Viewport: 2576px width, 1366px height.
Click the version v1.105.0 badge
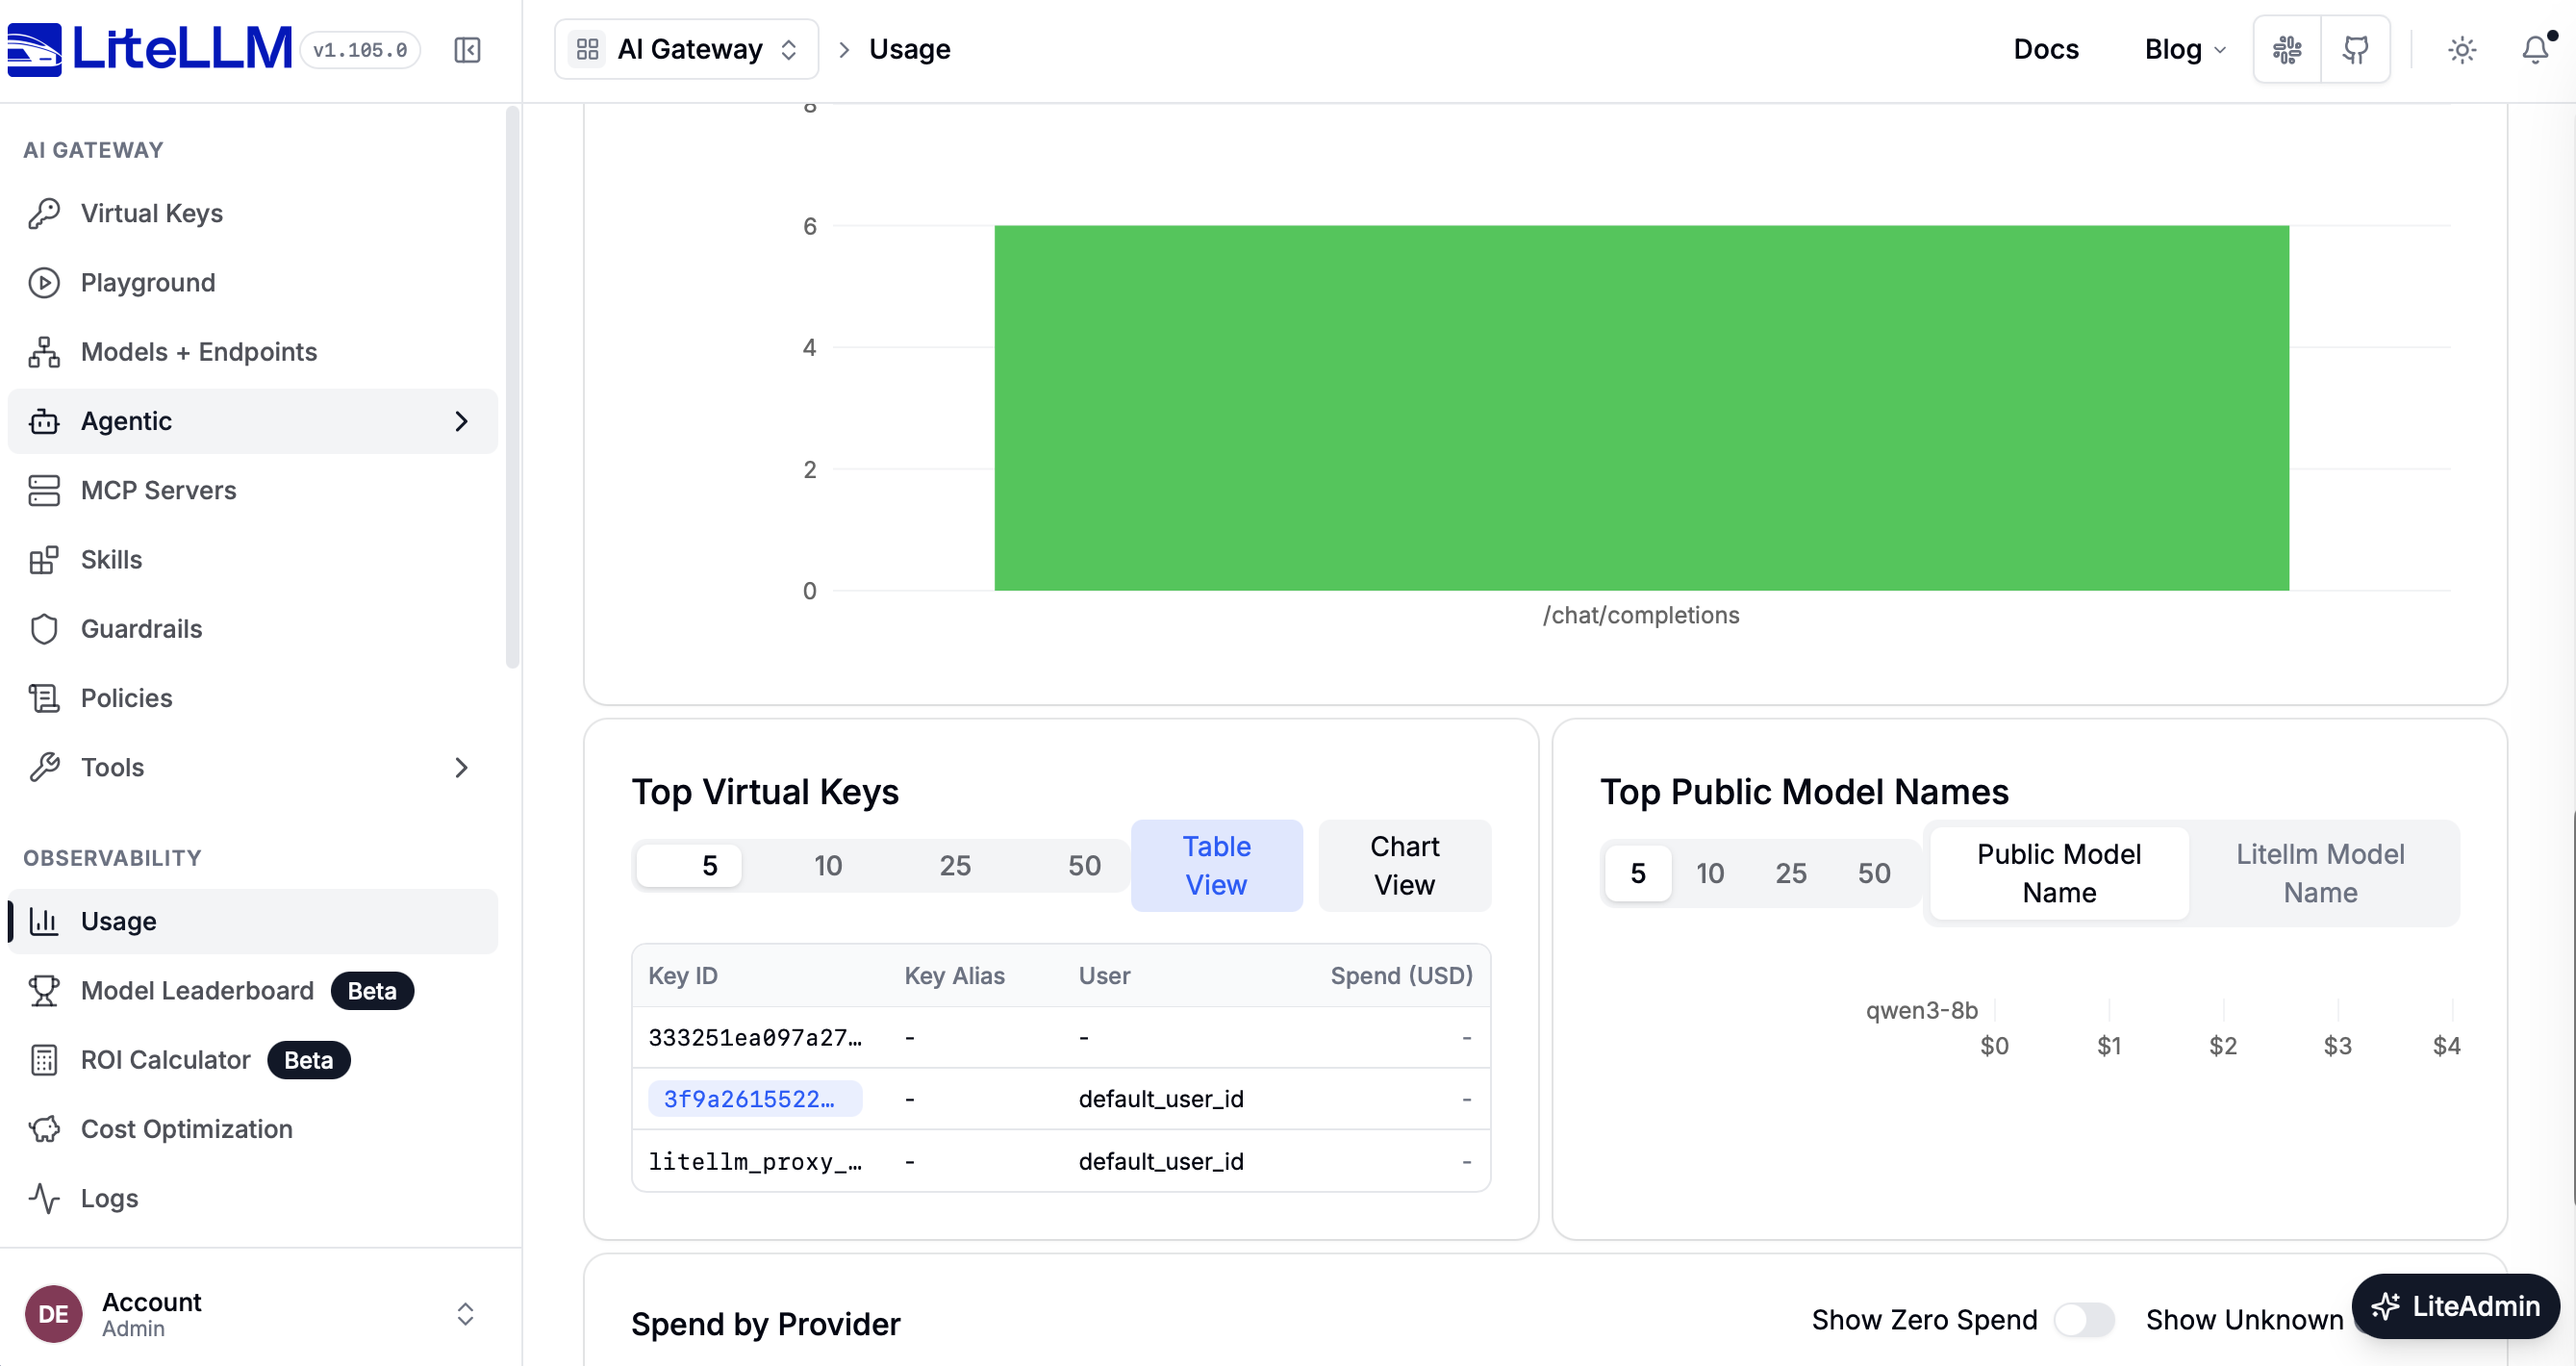[x=360, y=50]
